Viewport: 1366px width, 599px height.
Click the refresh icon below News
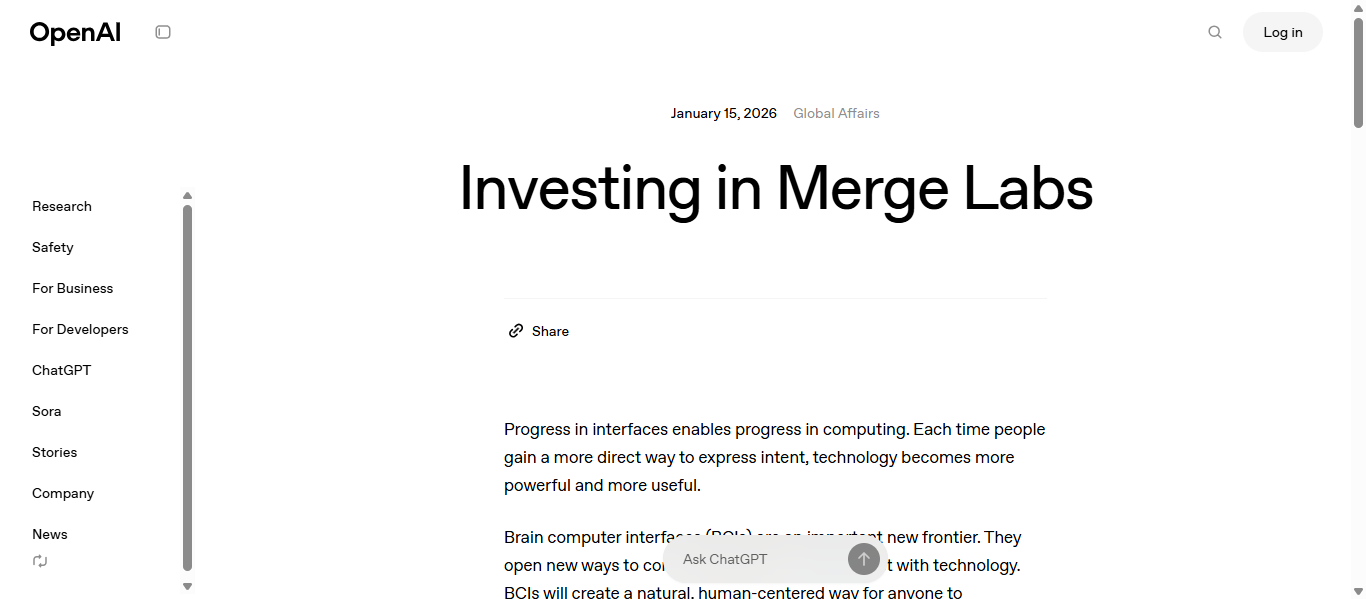40,561
